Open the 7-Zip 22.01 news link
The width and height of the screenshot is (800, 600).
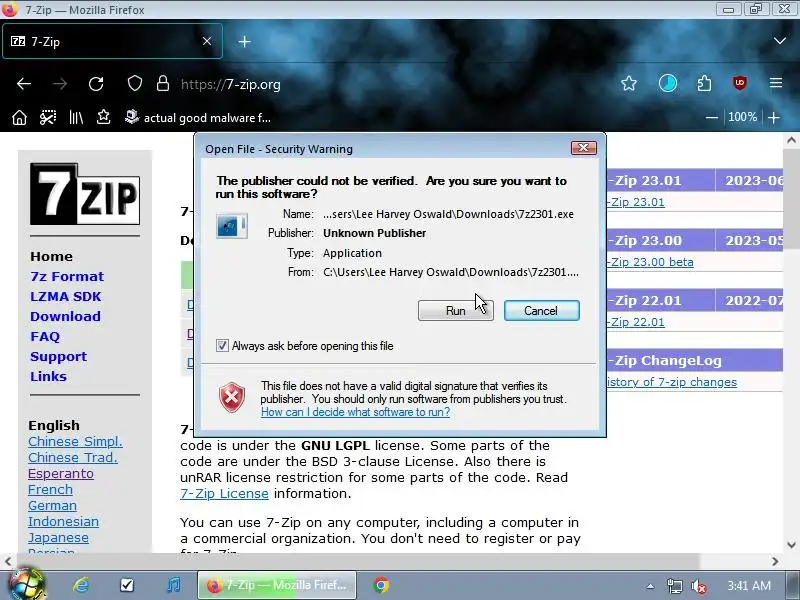636,322
